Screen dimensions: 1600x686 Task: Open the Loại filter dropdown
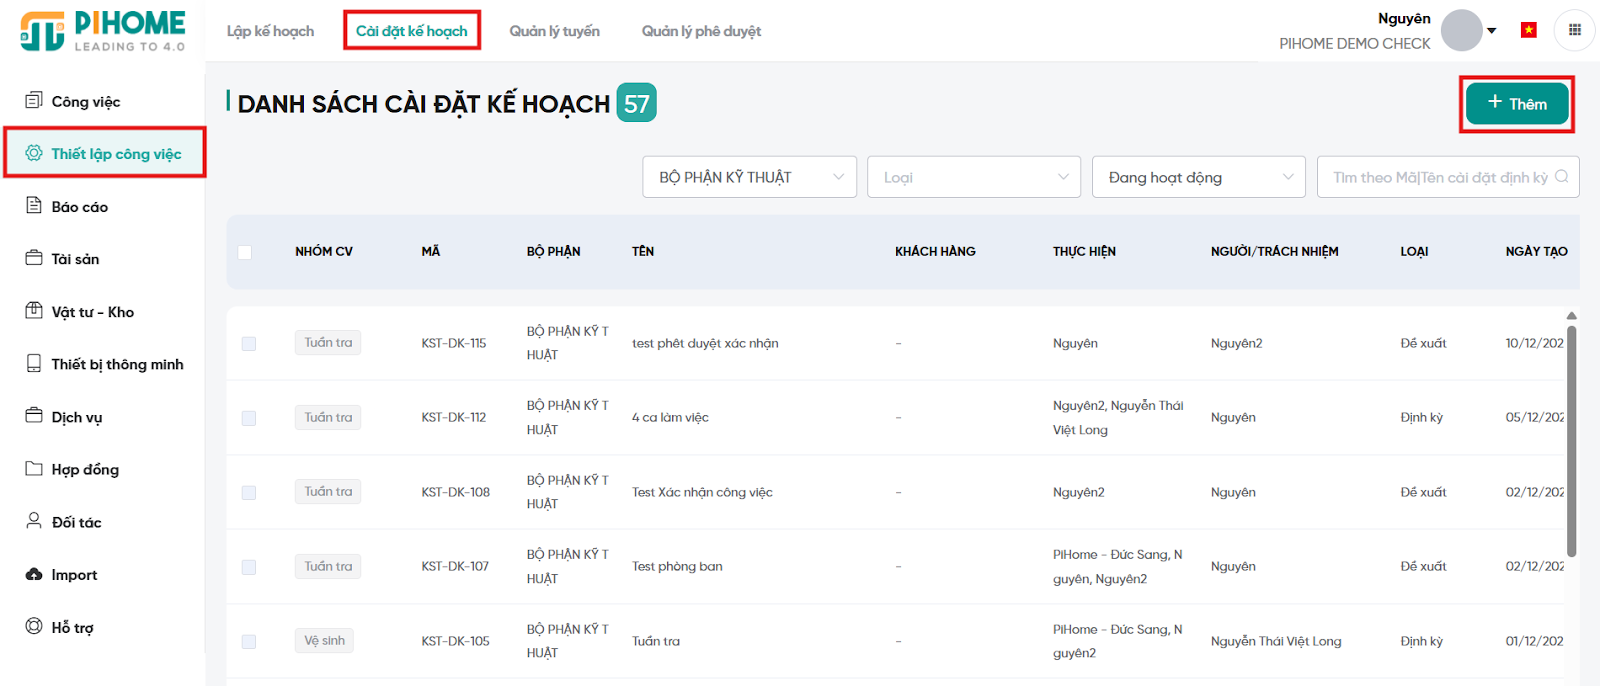point(973,177)
